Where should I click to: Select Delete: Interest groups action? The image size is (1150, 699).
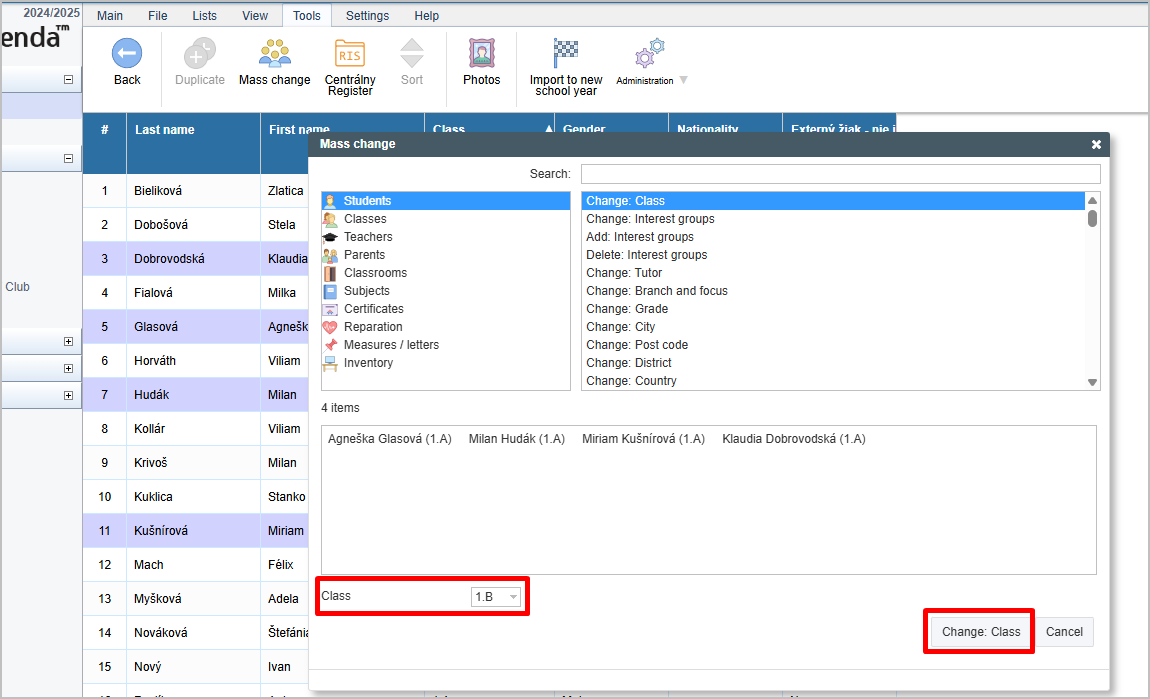[x=833, y=255]
